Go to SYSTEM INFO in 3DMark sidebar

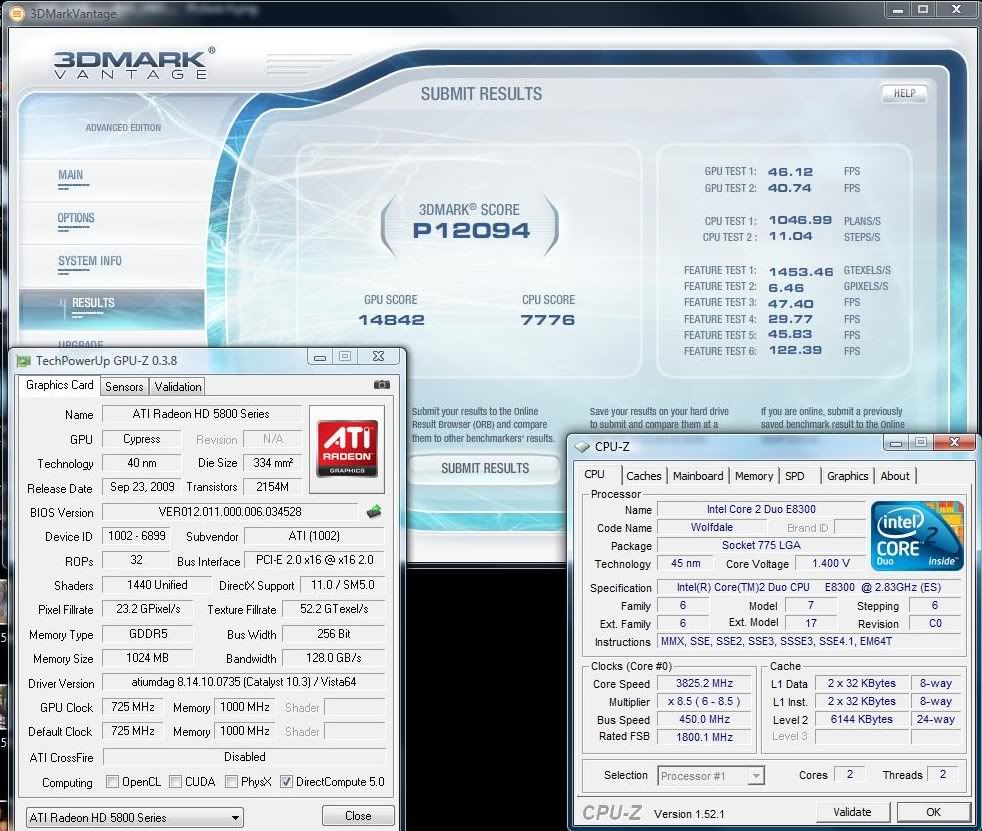click(90, 261)
